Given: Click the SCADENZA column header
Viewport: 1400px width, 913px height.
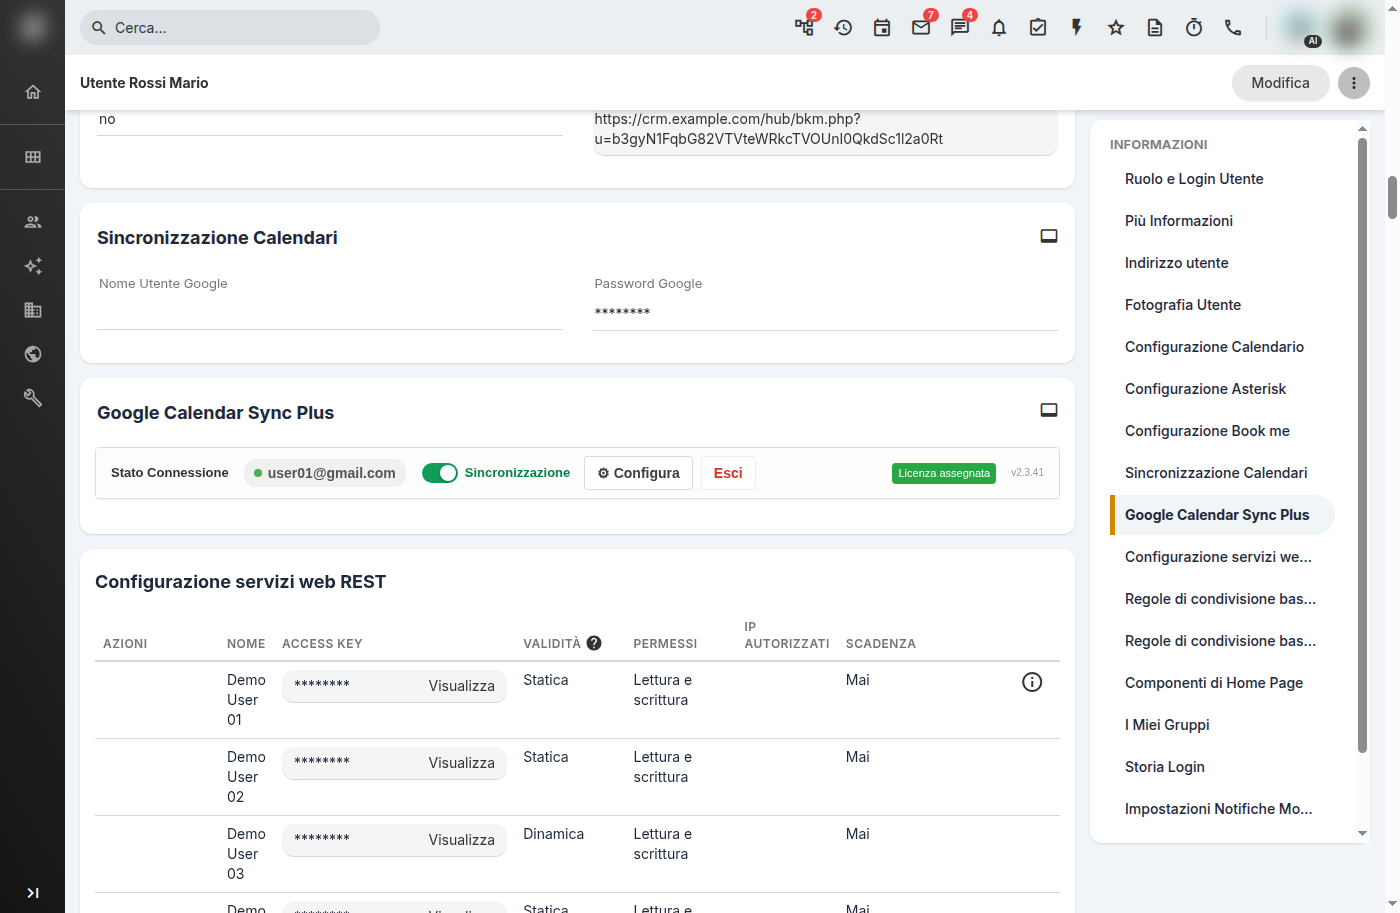Looking at the screenshot, I should [x=881, y=644].
